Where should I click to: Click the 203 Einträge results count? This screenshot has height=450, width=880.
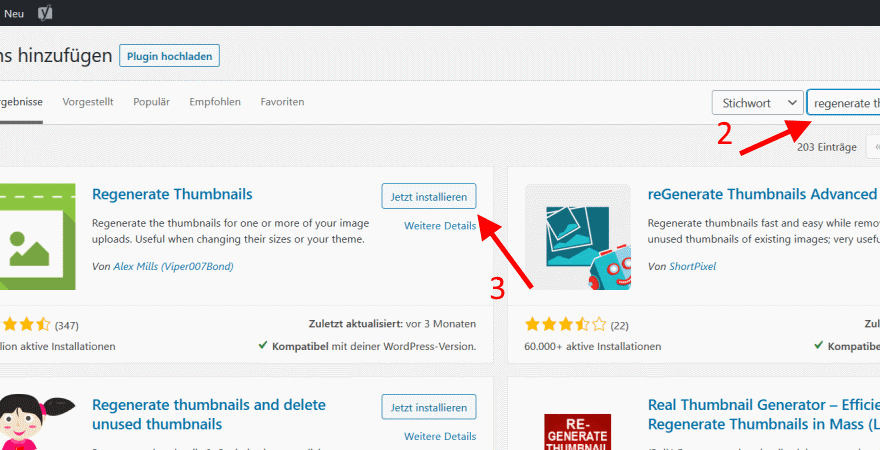coord(827,147)
